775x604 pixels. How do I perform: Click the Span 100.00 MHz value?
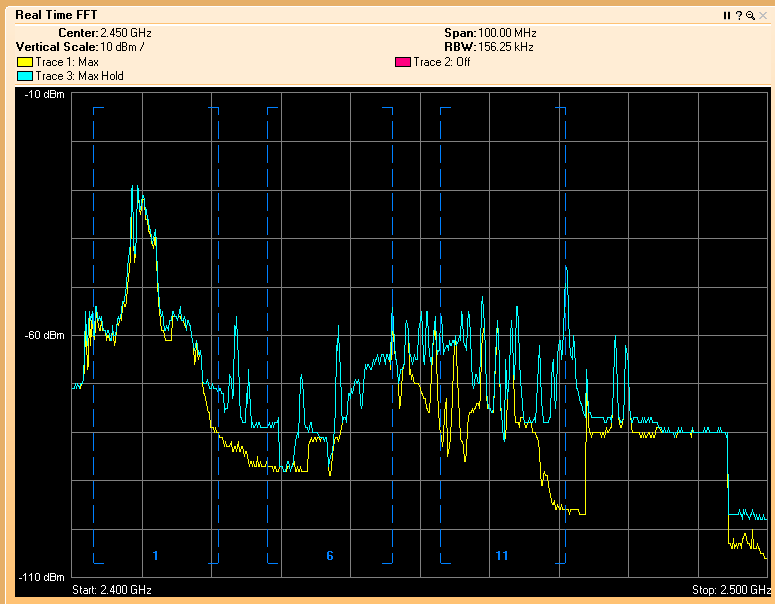point(504,33)
